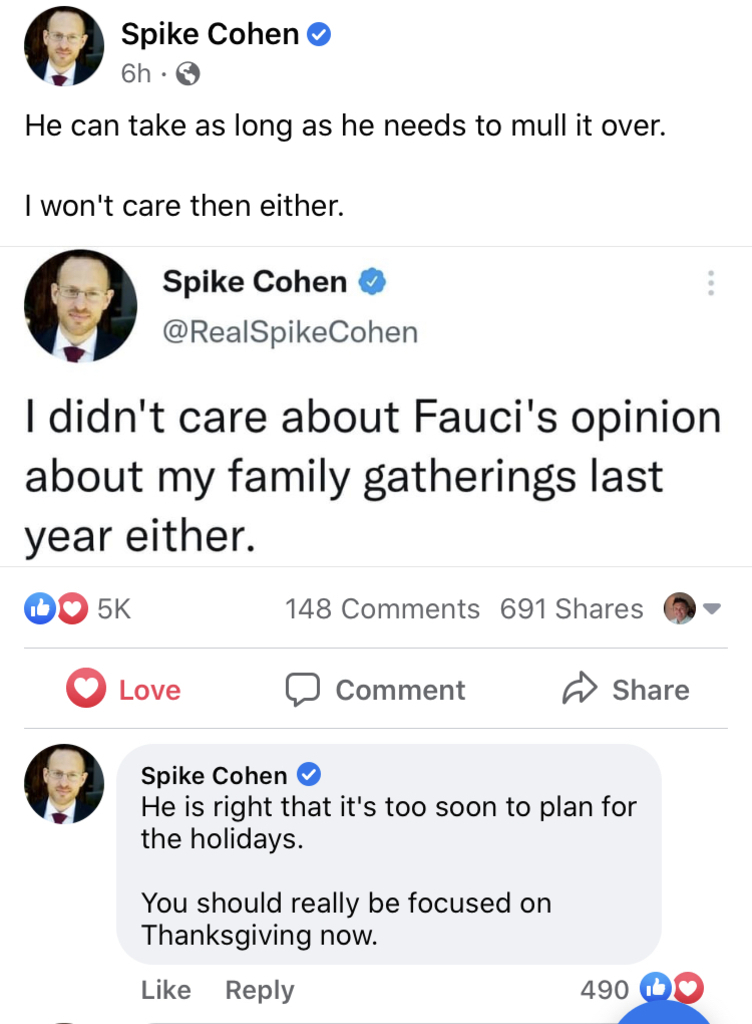Tap the Comment speech bubble icon
The height and width of the screenshot is (1024, 752).
(302, 689)
